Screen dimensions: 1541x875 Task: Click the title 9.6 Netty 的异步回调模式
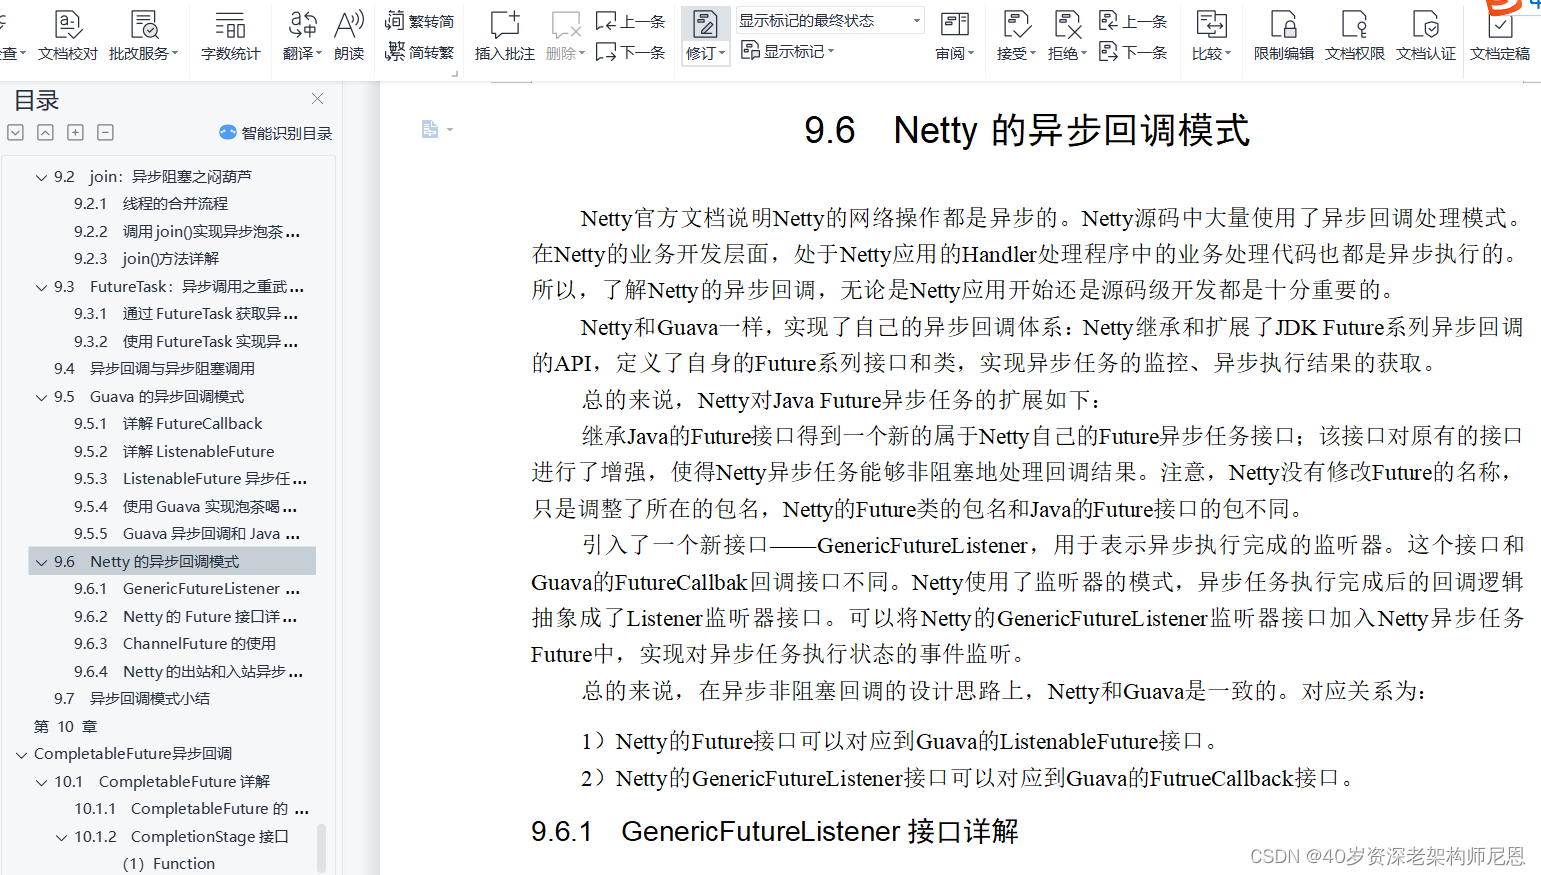(x=1027, y=130)
